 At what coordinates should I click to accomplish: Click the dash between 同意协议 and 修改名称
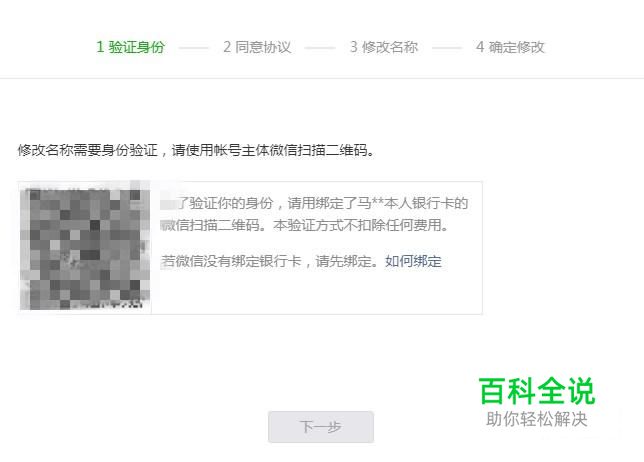coord(320,48)
